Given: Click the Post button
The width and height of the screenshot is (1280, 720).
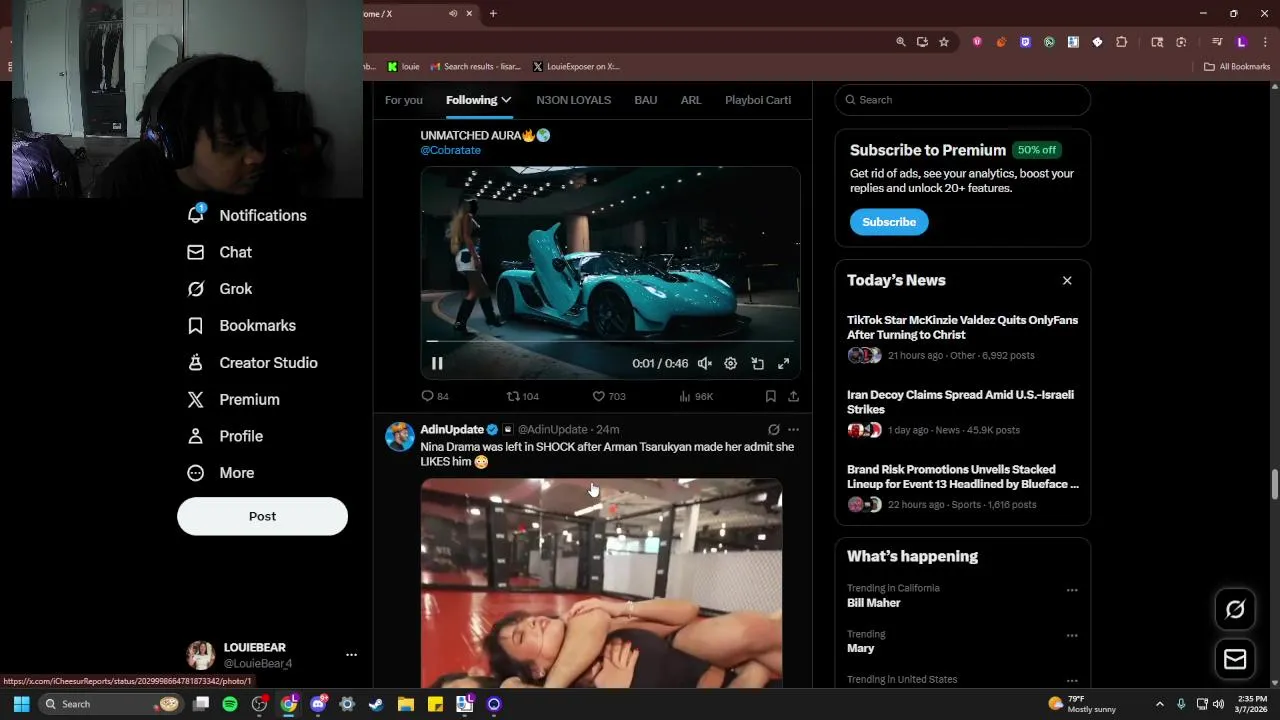Looking at the screenshot, I should coord(262,516).
